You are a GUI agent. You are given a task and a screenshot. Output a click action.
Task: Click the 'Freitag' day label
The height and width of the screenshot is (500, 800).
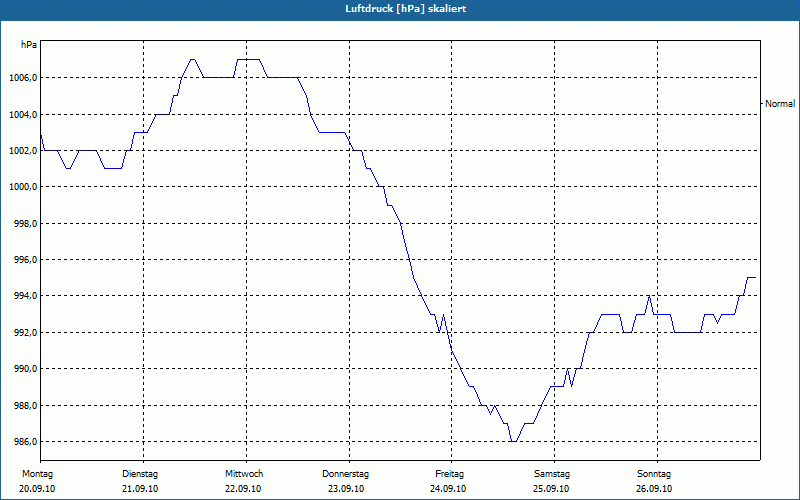[449, 474]
